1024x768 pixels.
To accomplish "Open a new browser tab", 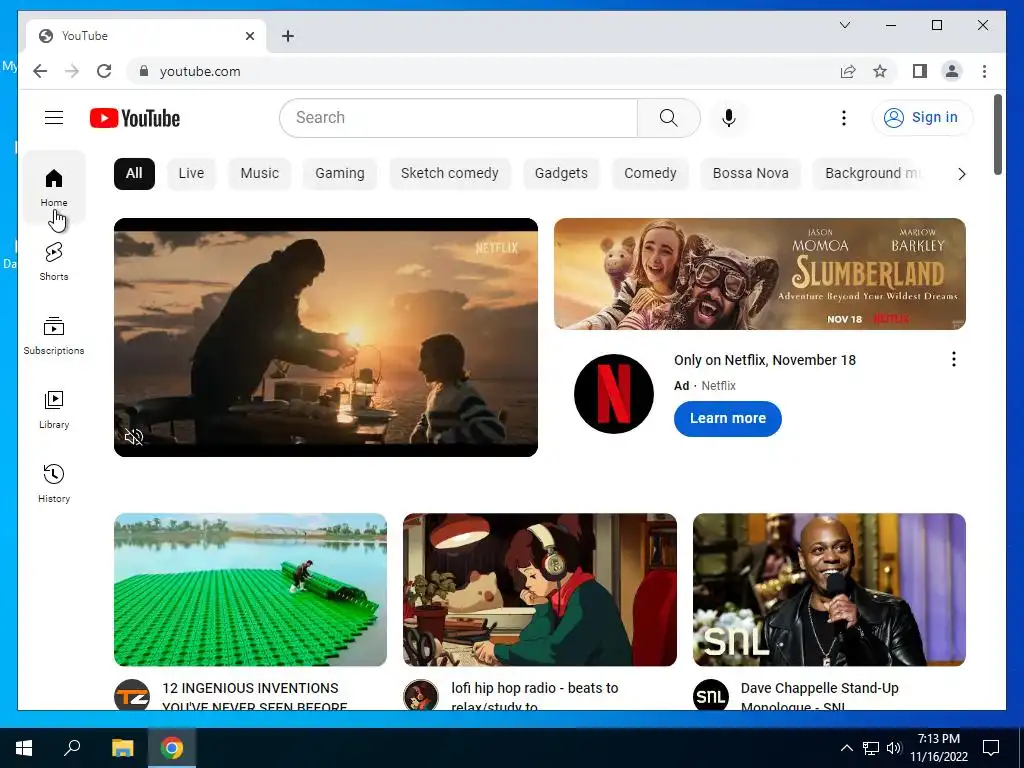I will (x=288, y=36).
